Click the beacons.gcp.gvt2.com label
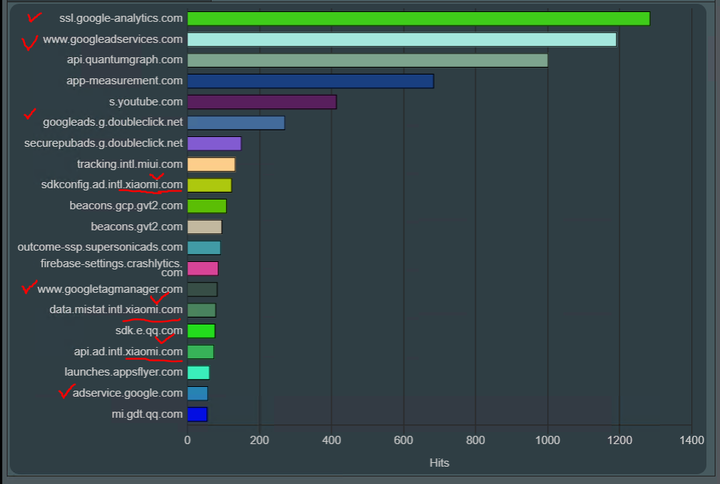Screen dimensions: 720x484 point(126,205)
